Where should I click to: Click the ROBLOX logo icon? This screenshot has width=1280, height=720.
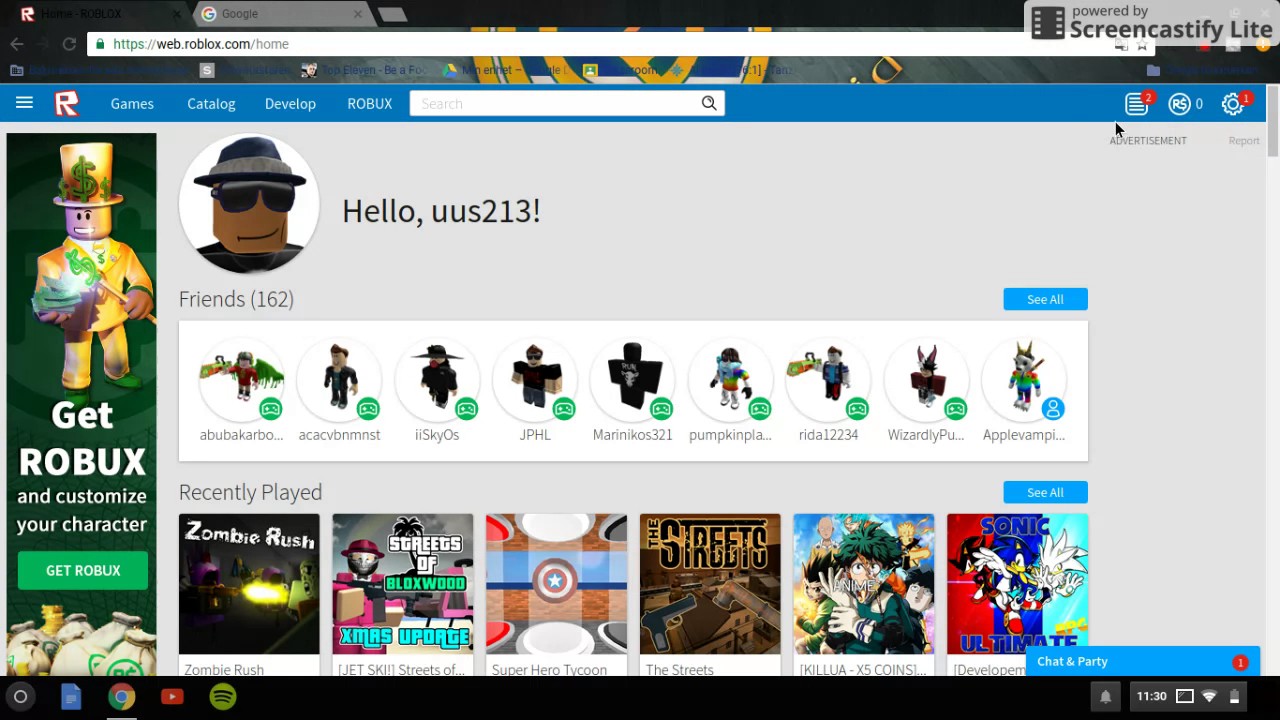pos(67,103)
